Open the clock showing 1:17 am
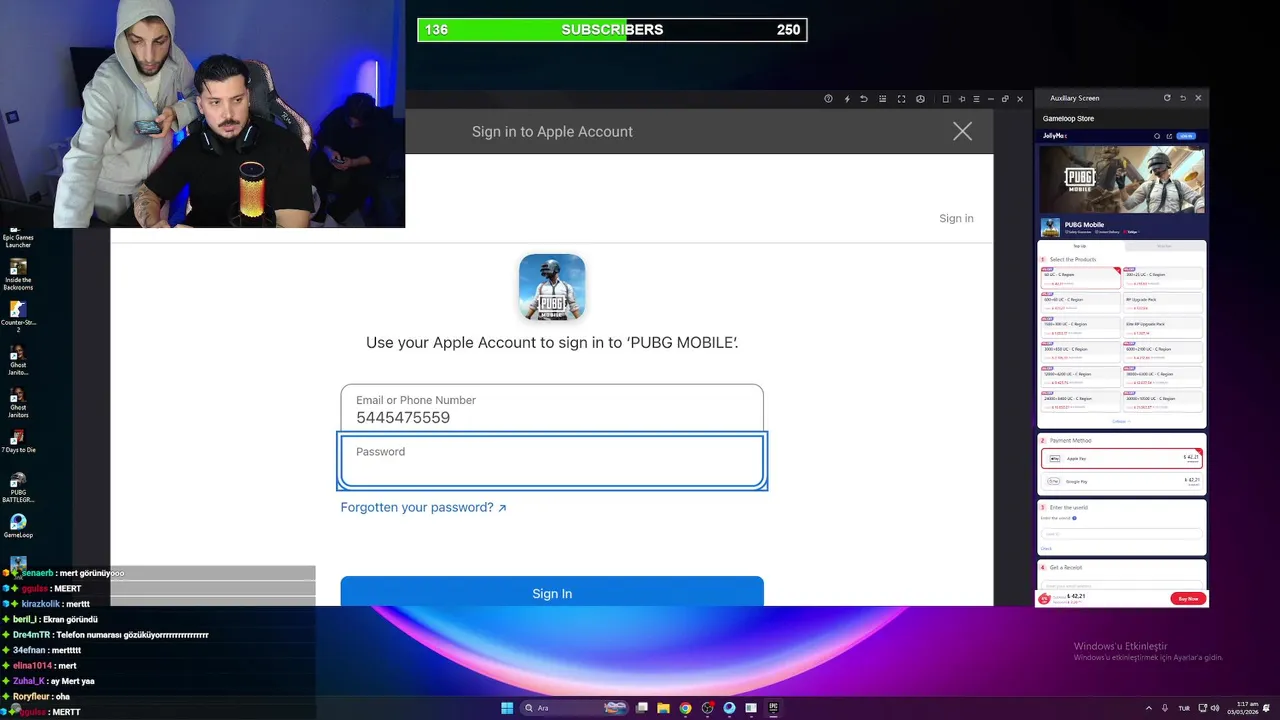Image resolution: width=1280 pixels, height=720 pixels. [1244, 708]
